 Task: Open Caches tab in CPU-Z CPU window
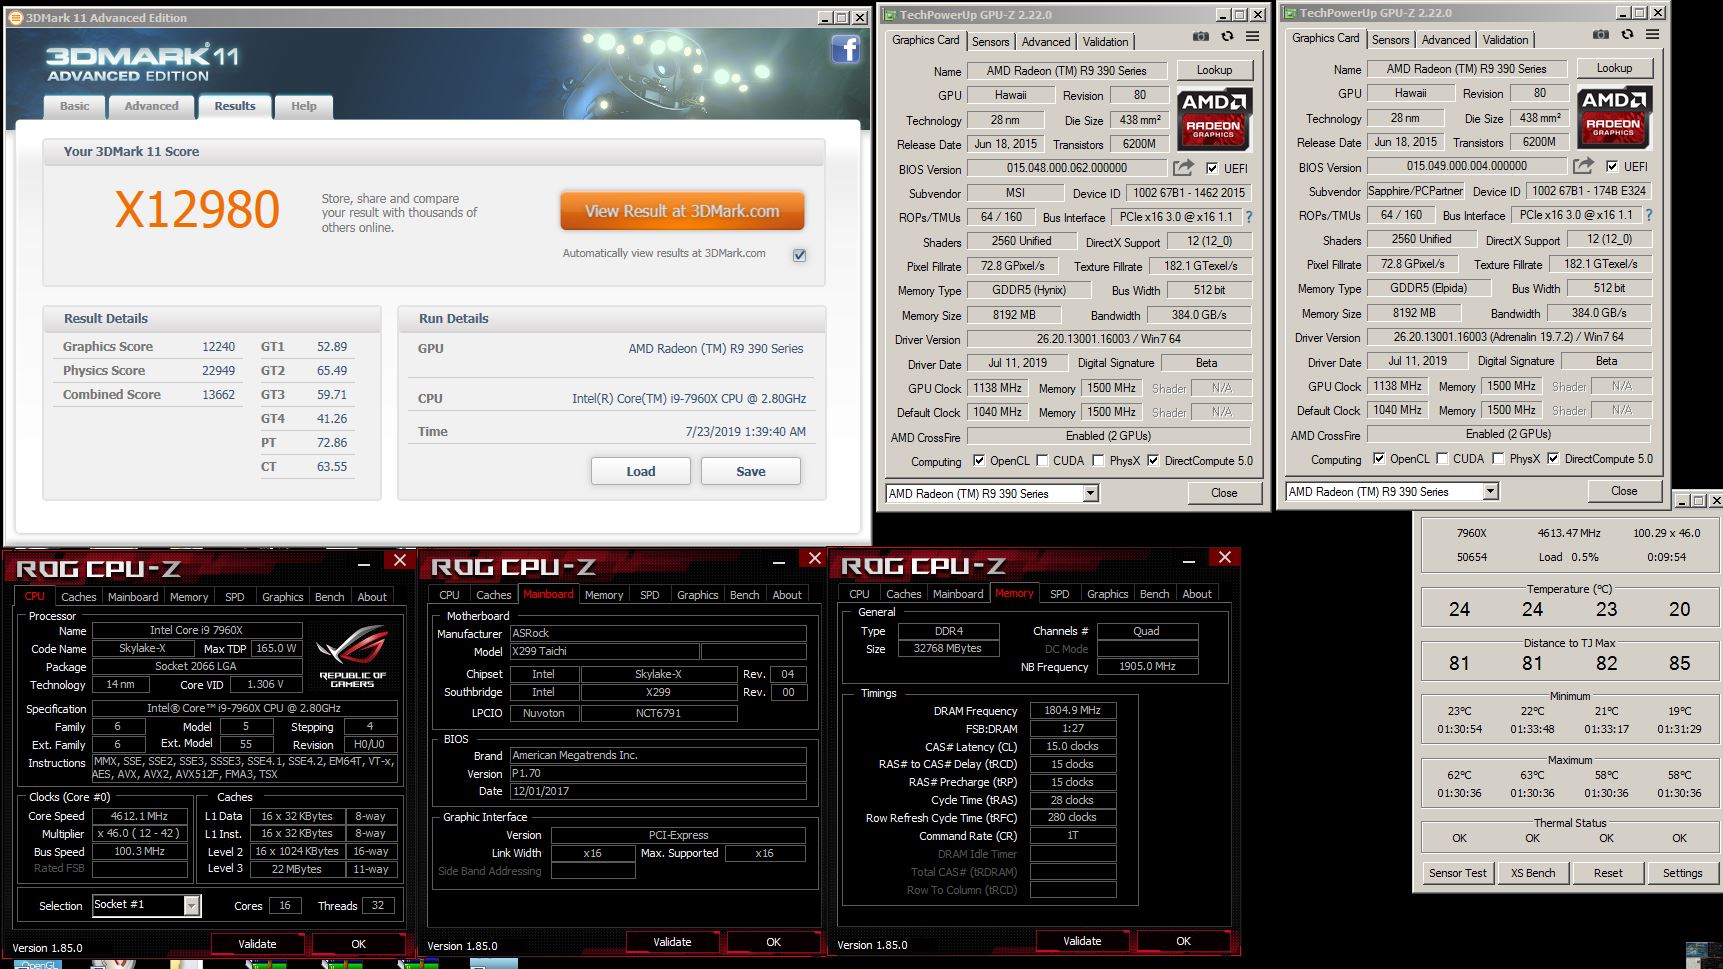coord(79,597)
